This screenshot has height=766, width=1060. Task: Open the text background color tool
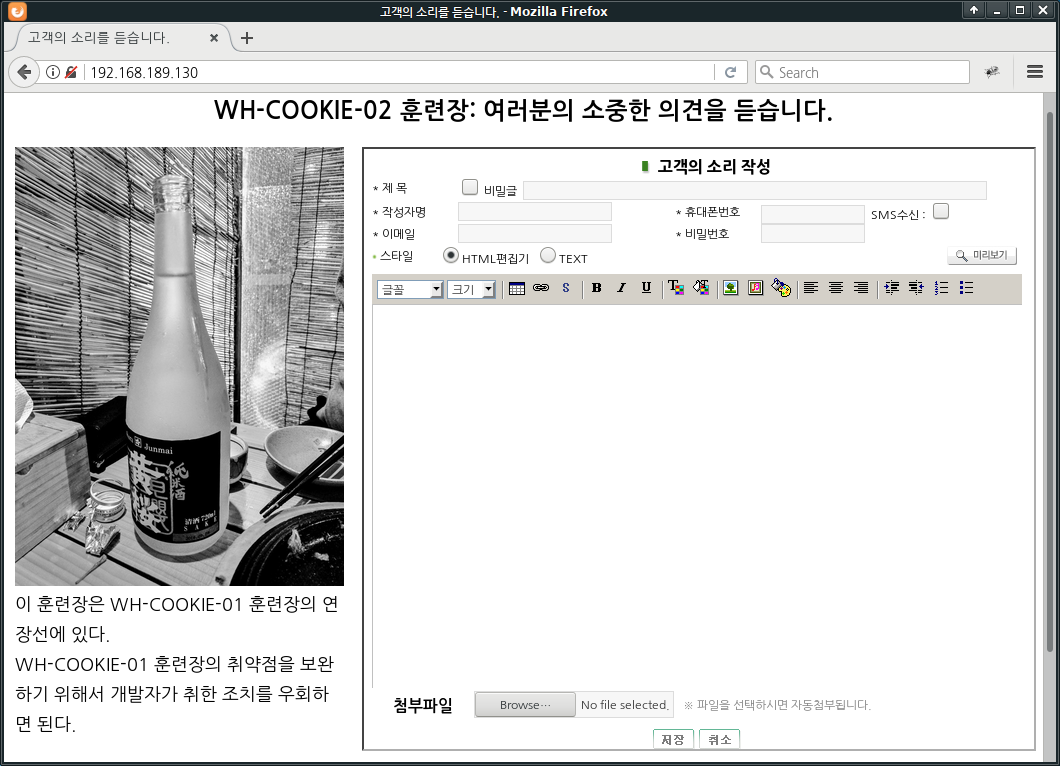tap(701, 288)
